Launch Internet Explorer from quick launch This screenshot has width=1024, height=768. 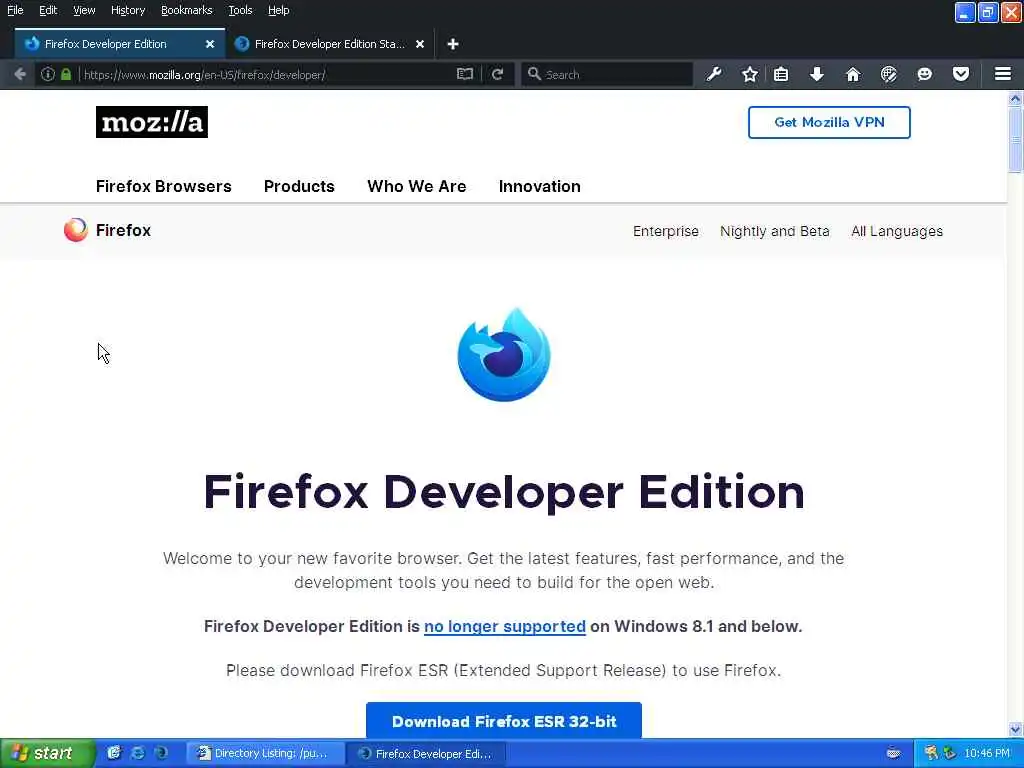[138, 753]
